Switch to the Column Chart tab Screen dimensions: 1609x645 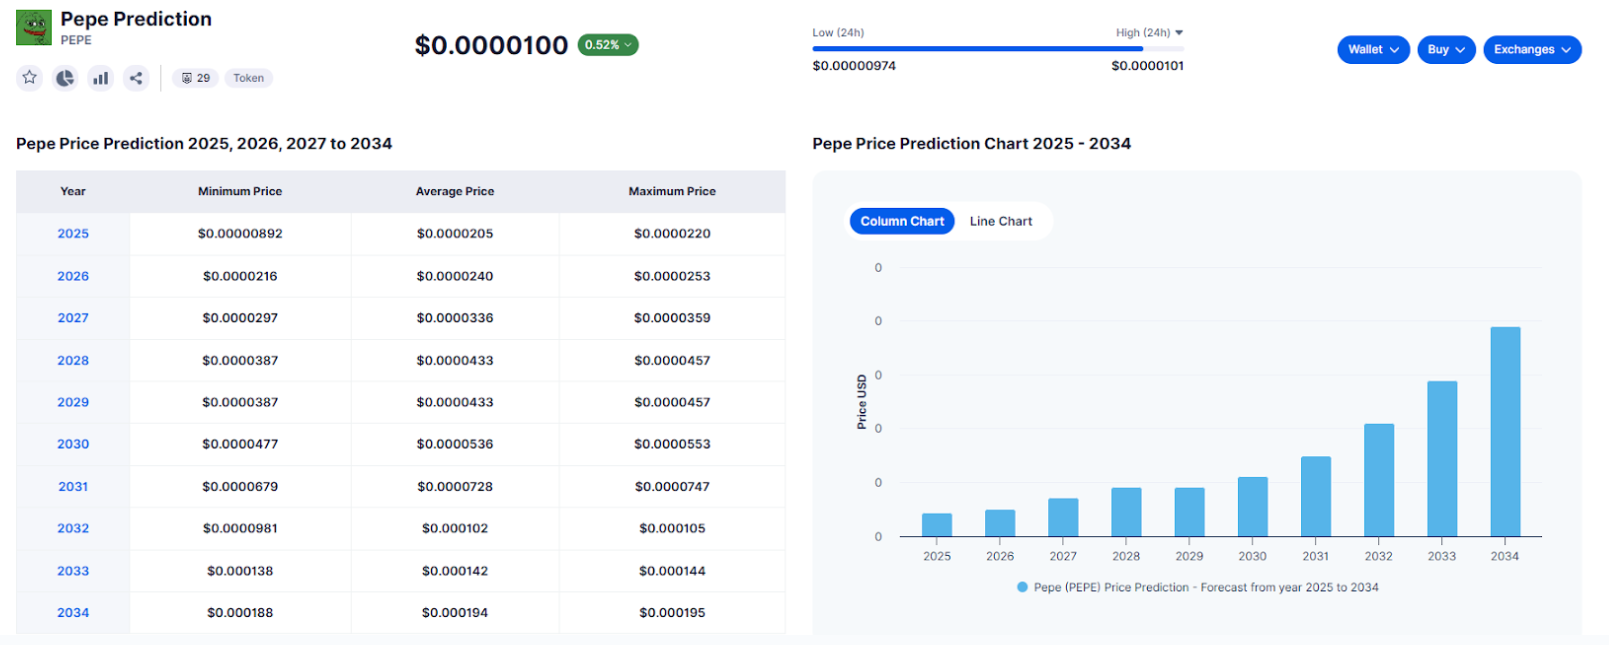[902, 221]
